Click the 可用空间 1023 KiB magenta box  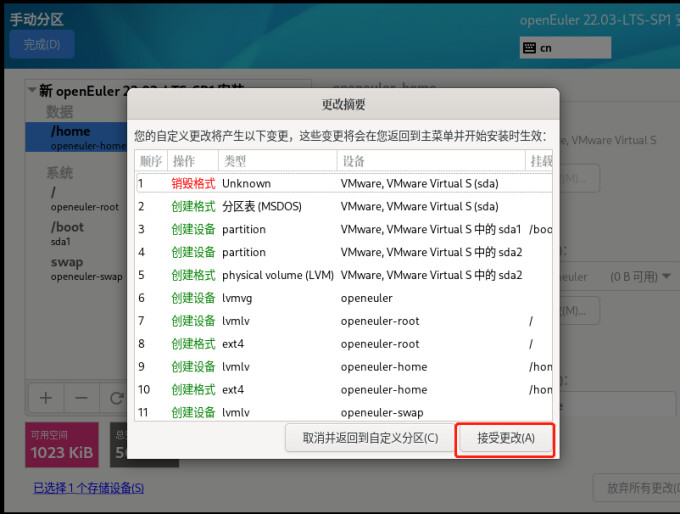pos(61,444)
